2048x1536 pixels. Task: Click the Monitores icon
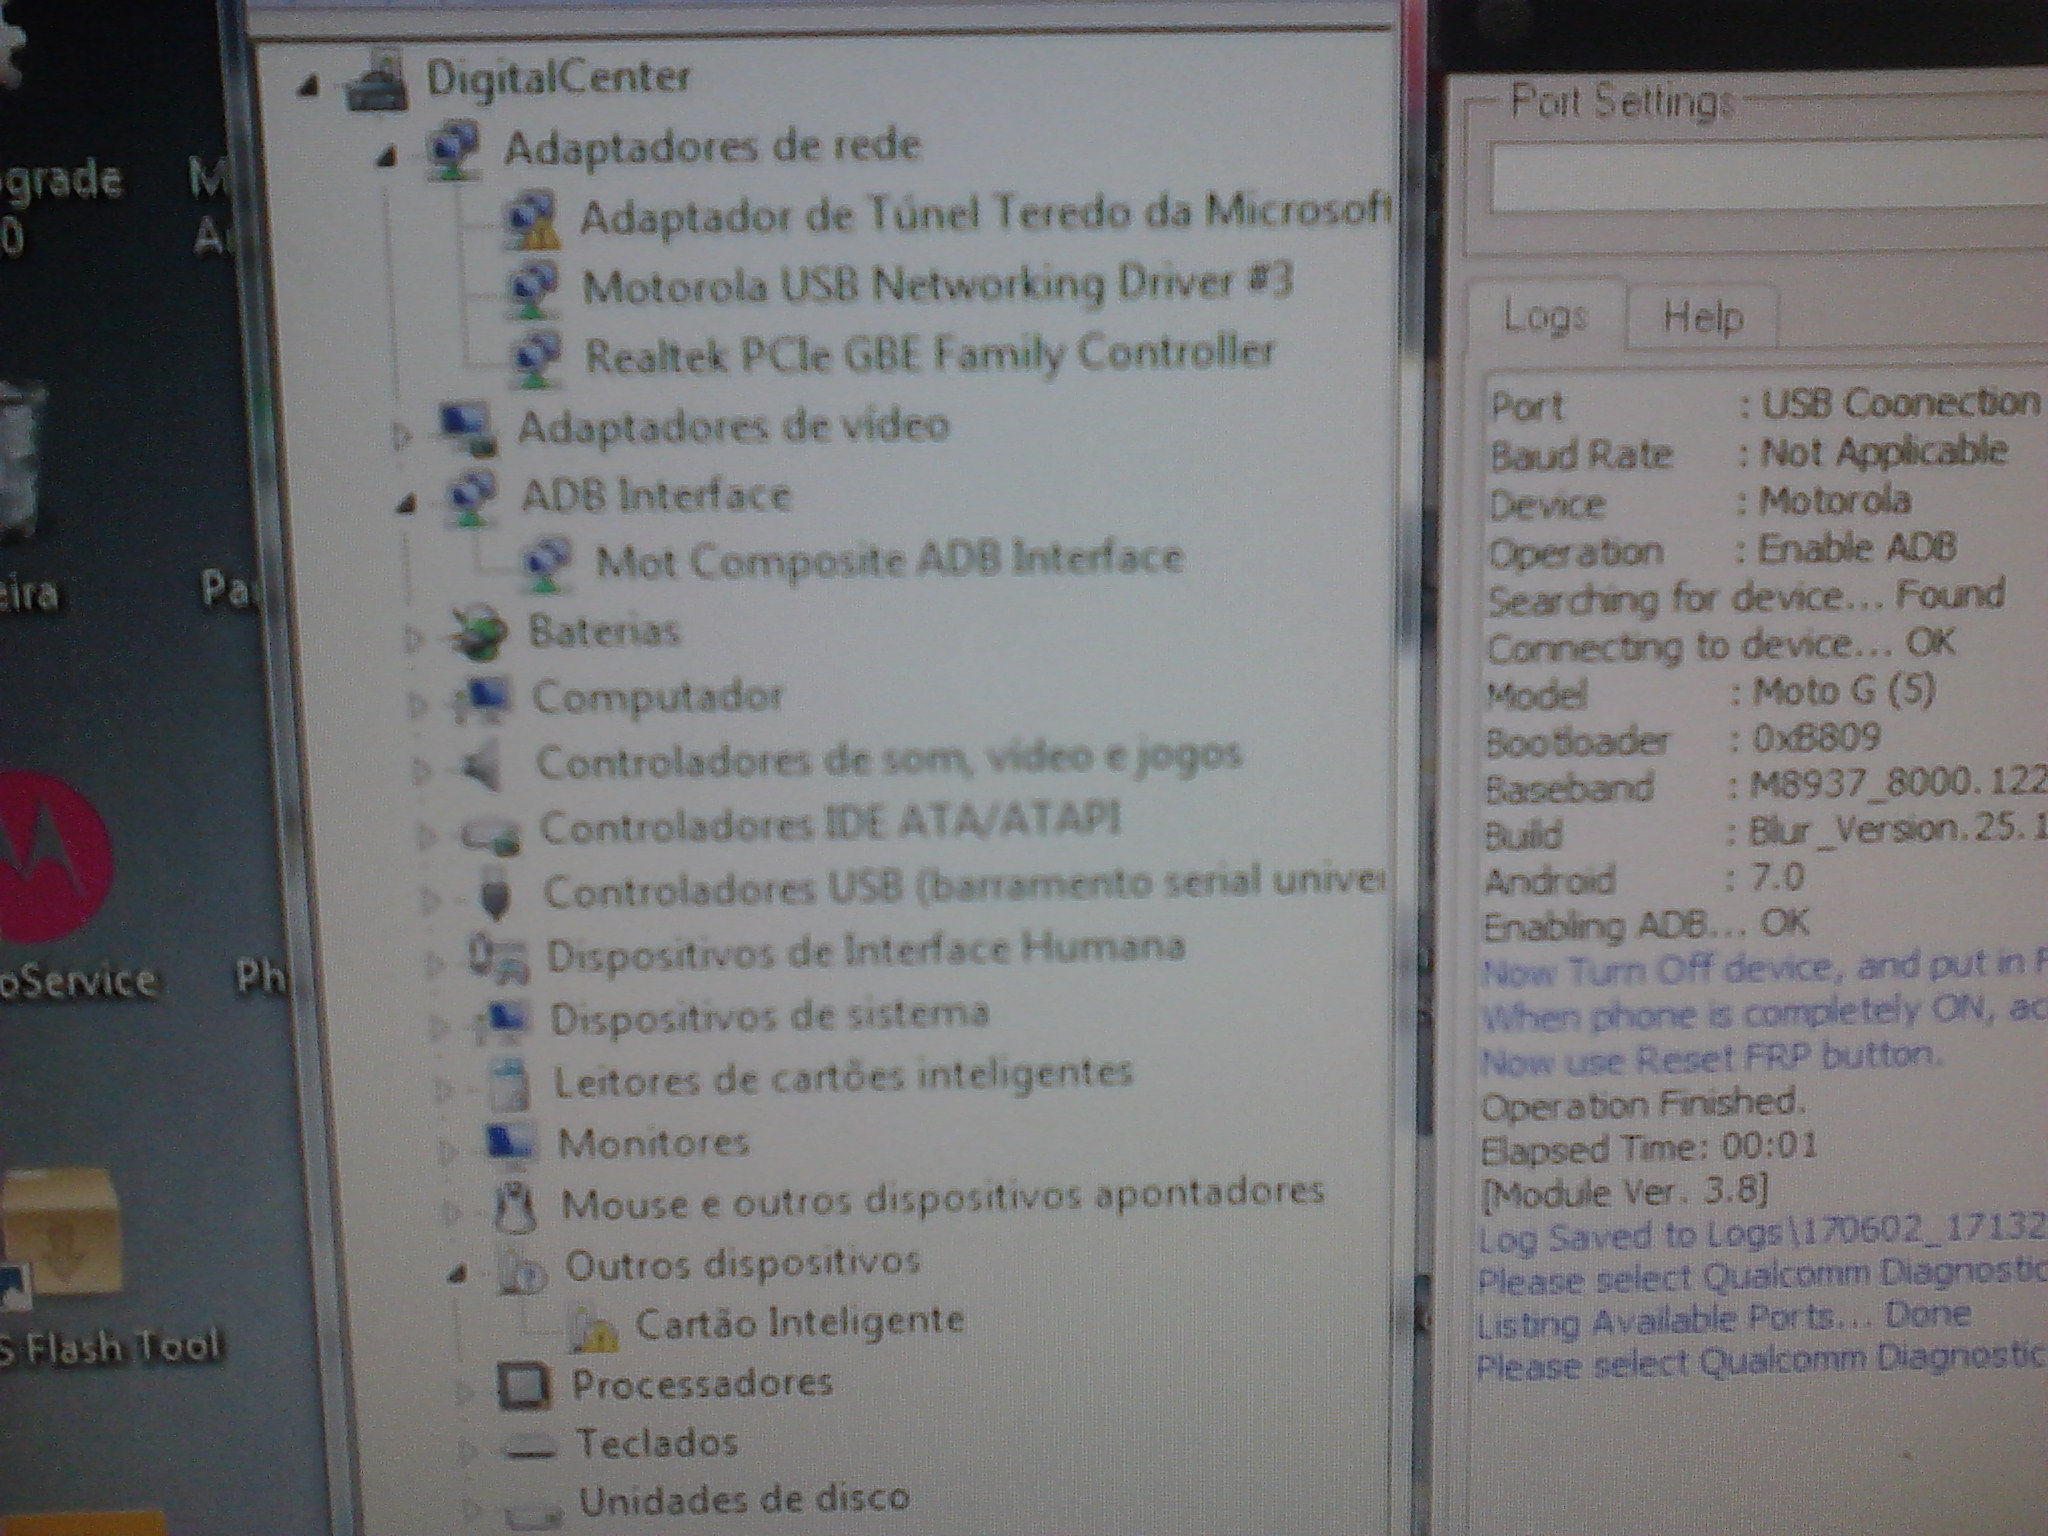click(x=510, y=1143)
